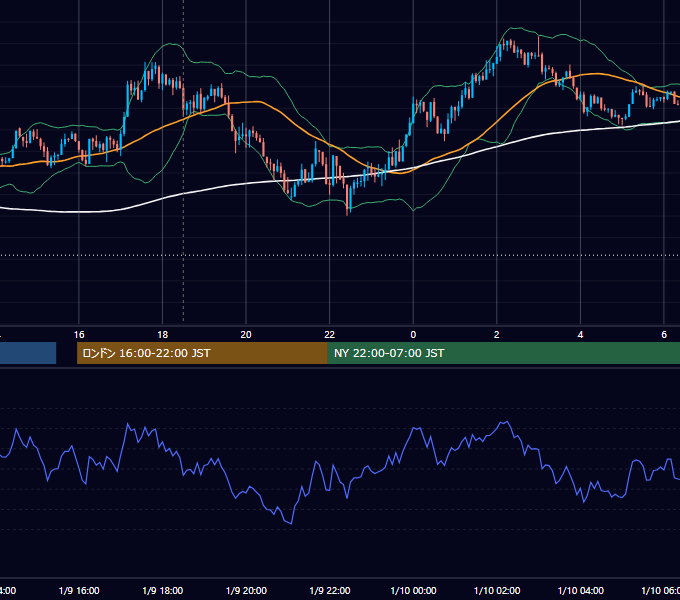Click the 4 hour label on price chart axis
Image resolution: width=680 pixels, height=600 pixels.
[x=580, y=335]
